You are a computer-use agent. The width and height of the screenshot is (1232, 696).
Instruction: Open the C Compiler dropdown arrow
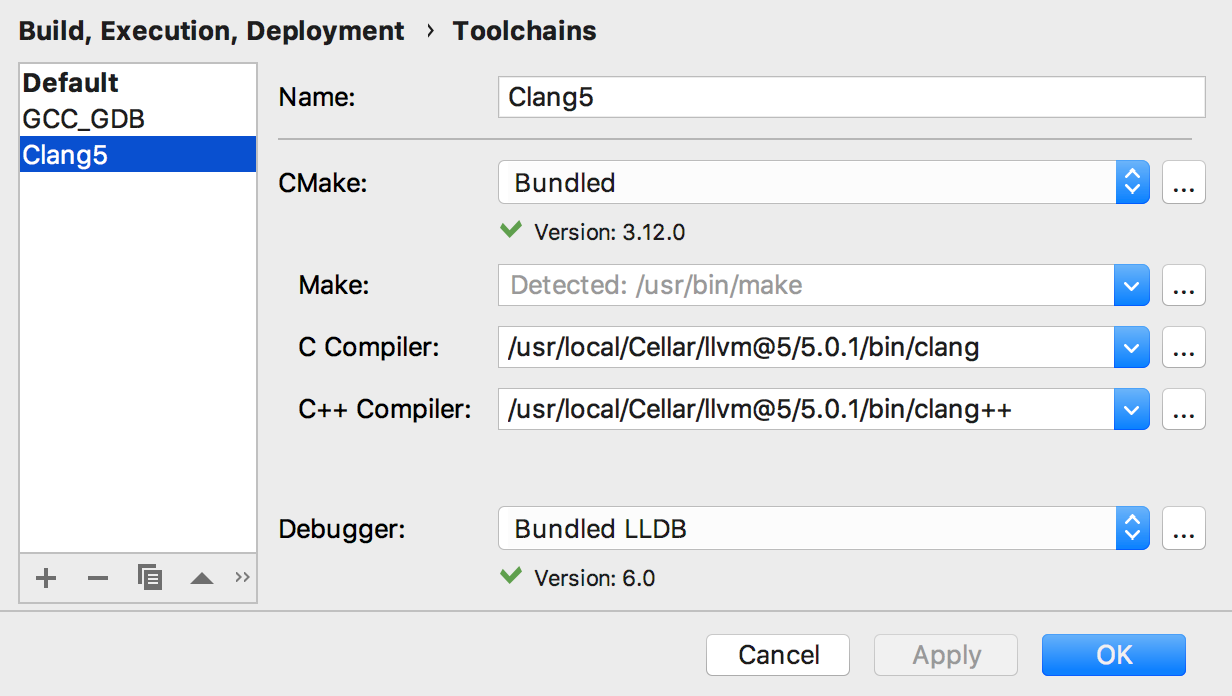coord(1131,348)
